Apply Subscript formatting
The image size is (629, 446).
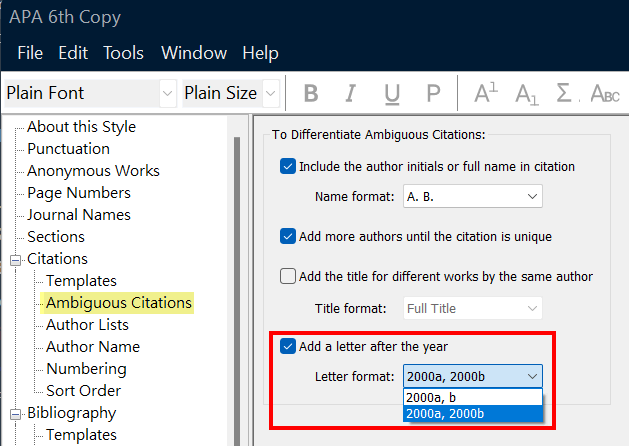[527, 94]
